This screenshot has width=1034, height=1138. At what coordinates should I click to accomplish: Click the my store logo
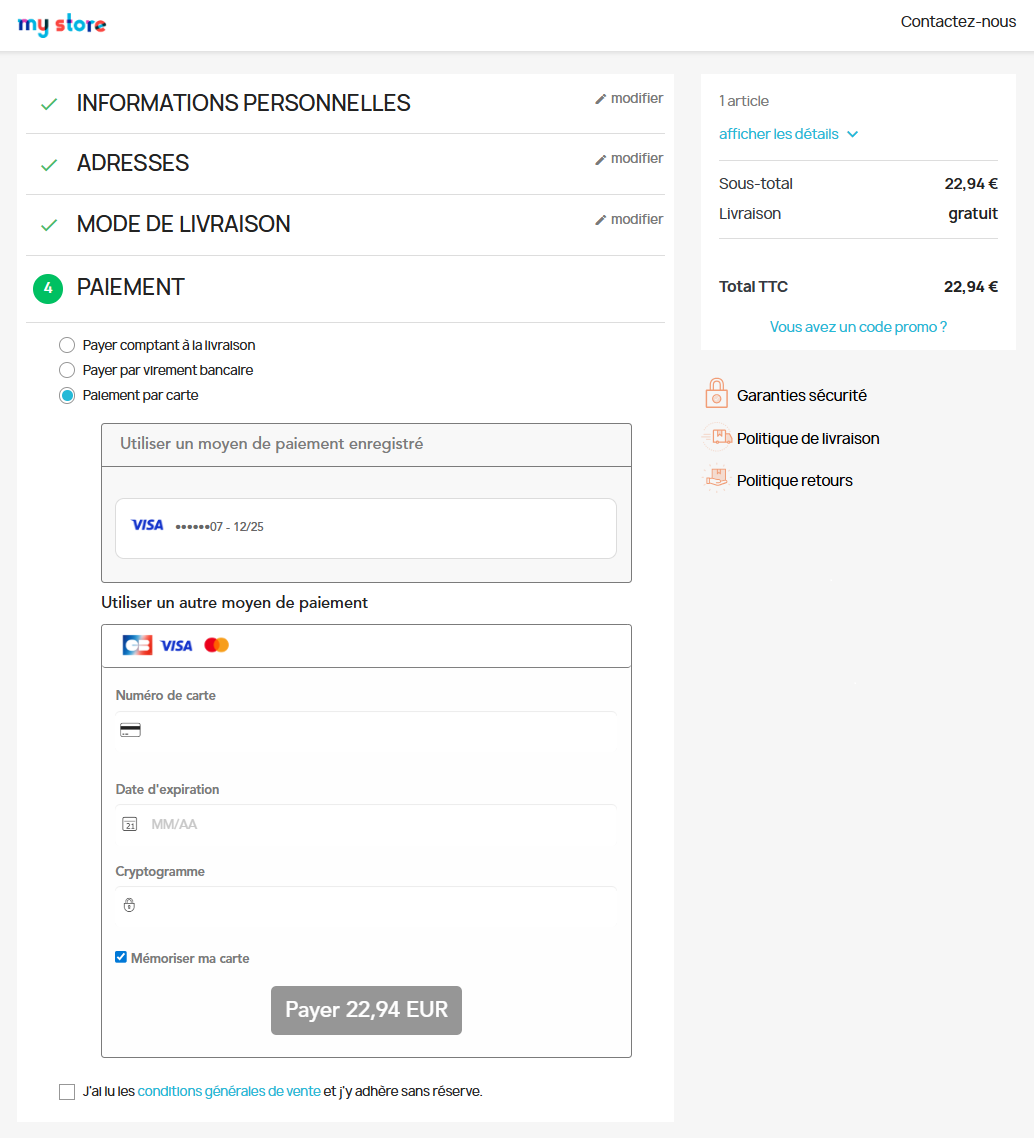coord(62,25)
